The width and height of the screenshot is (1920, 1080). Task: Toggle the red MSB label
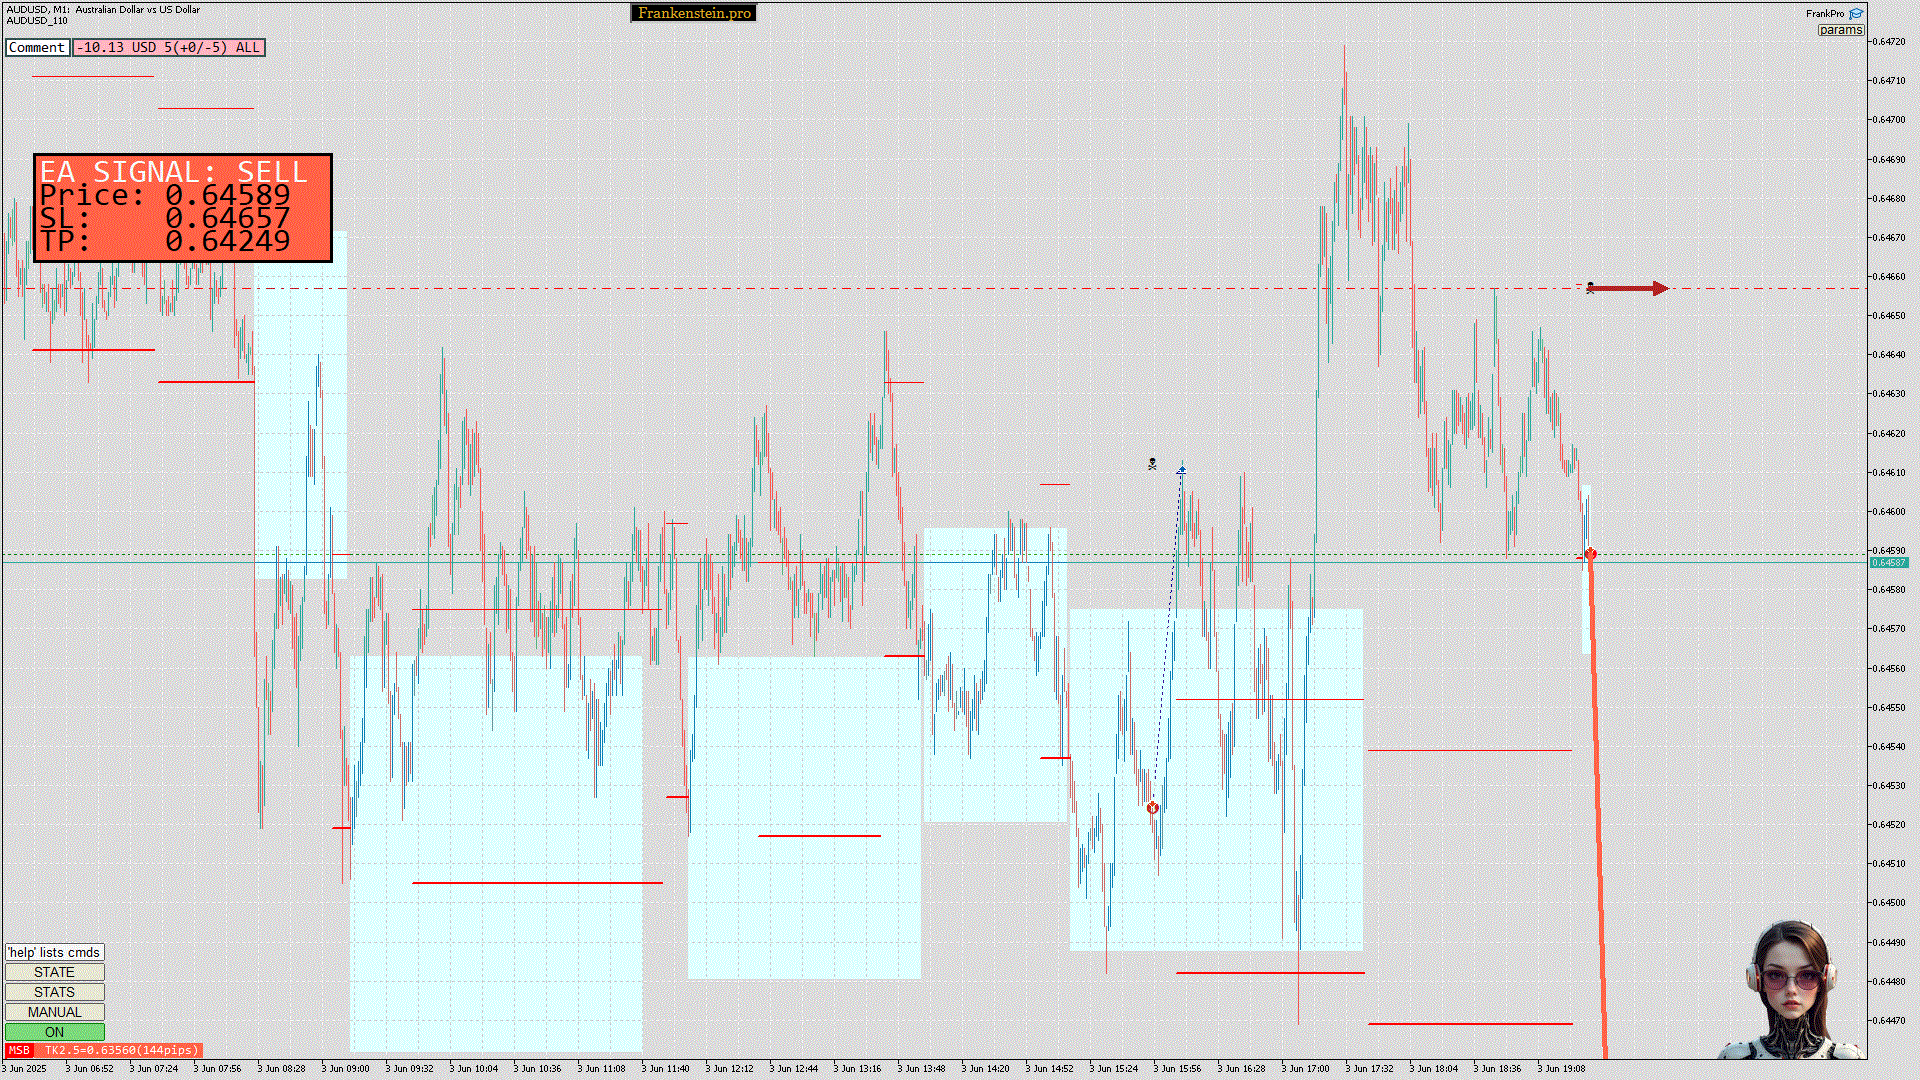[x=19, y=1050]
